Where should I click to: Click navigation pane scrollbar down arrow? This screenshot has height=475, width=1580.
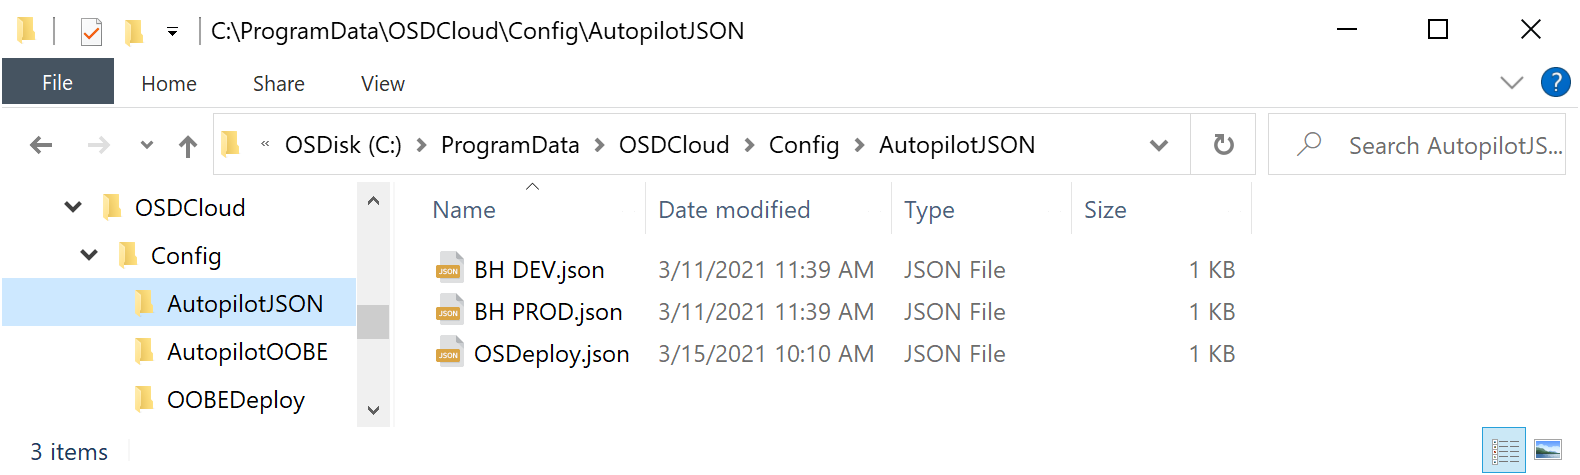coord(373,410)
